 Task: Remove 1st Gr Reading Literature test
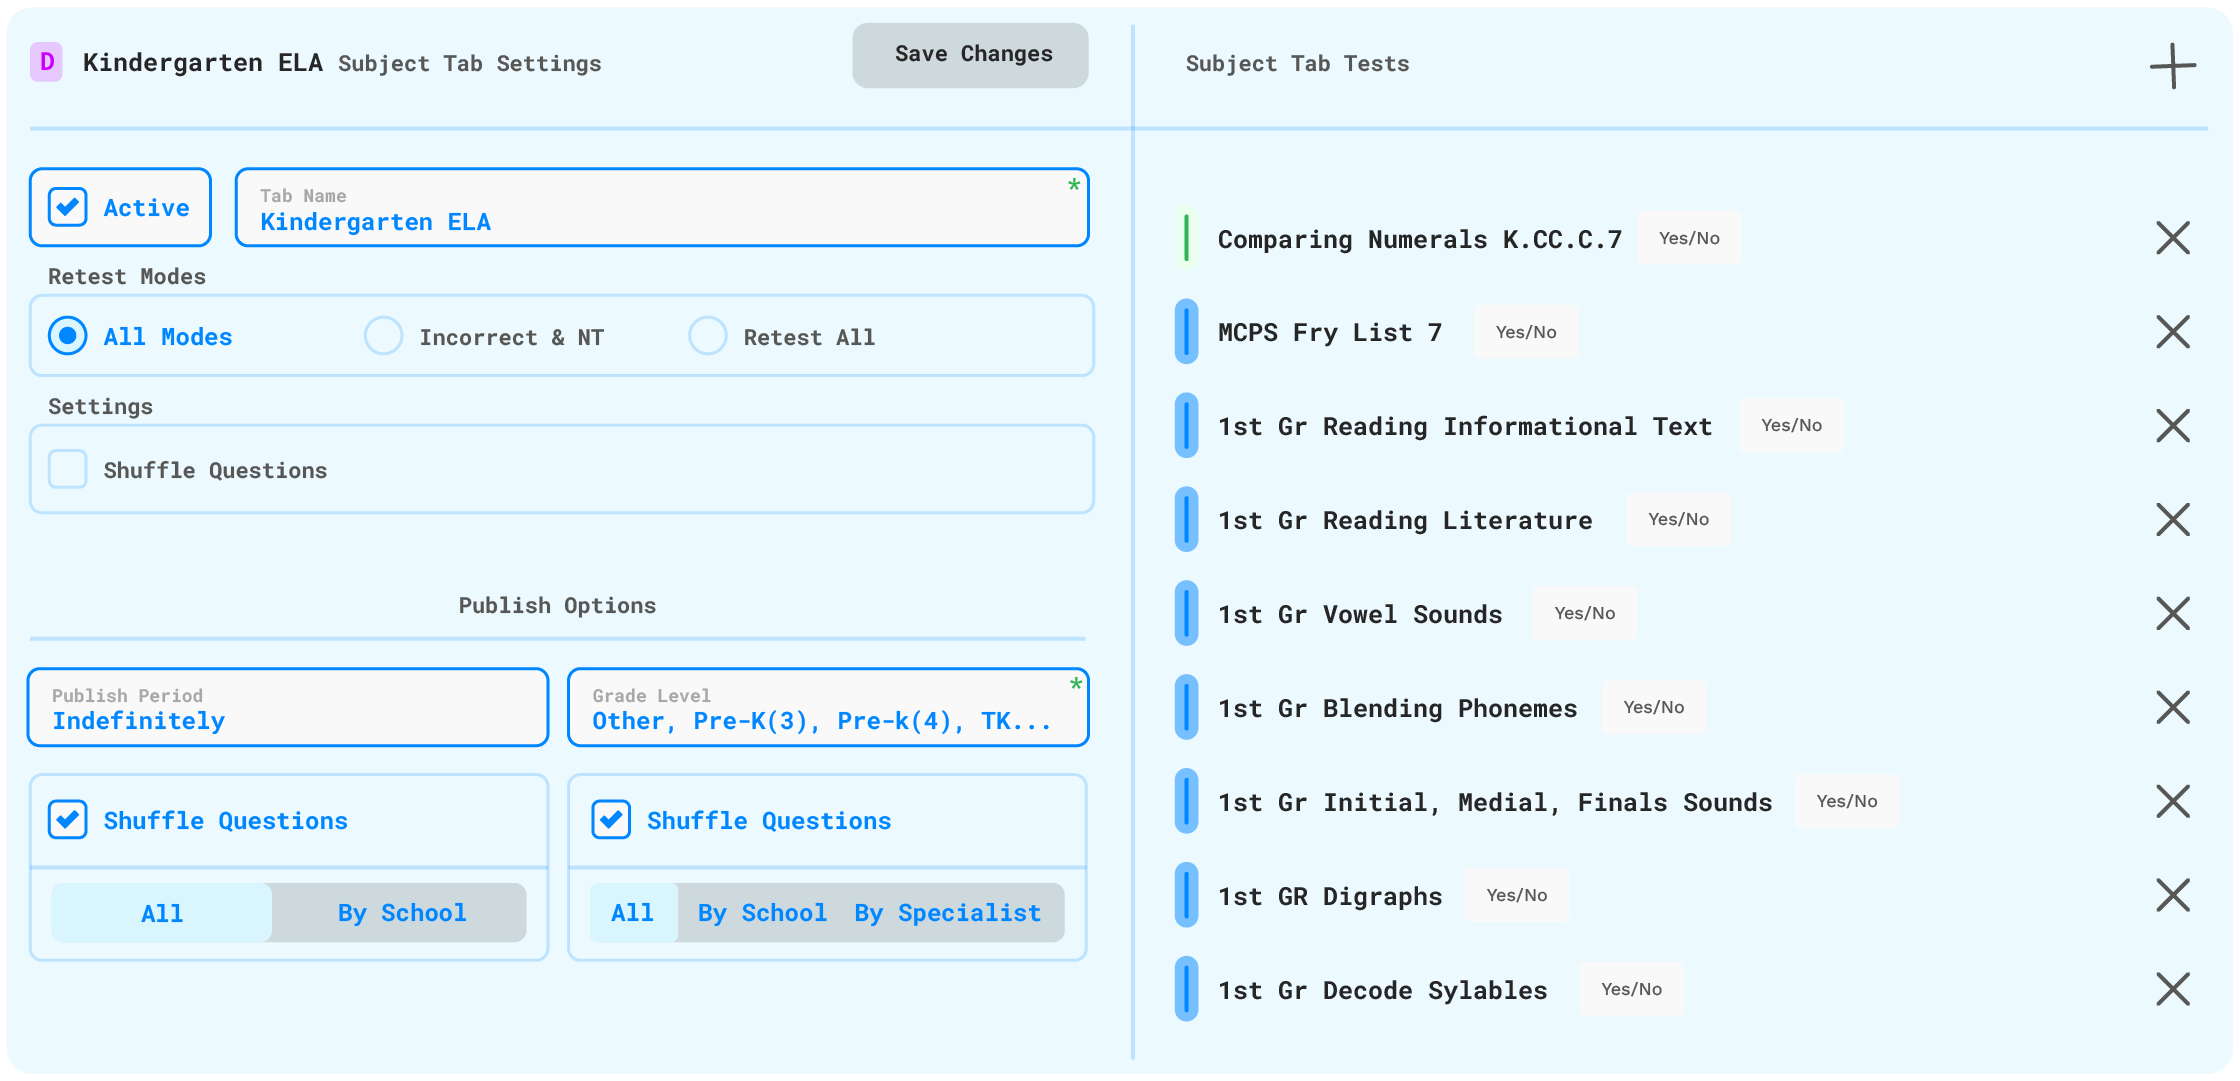2173,520
